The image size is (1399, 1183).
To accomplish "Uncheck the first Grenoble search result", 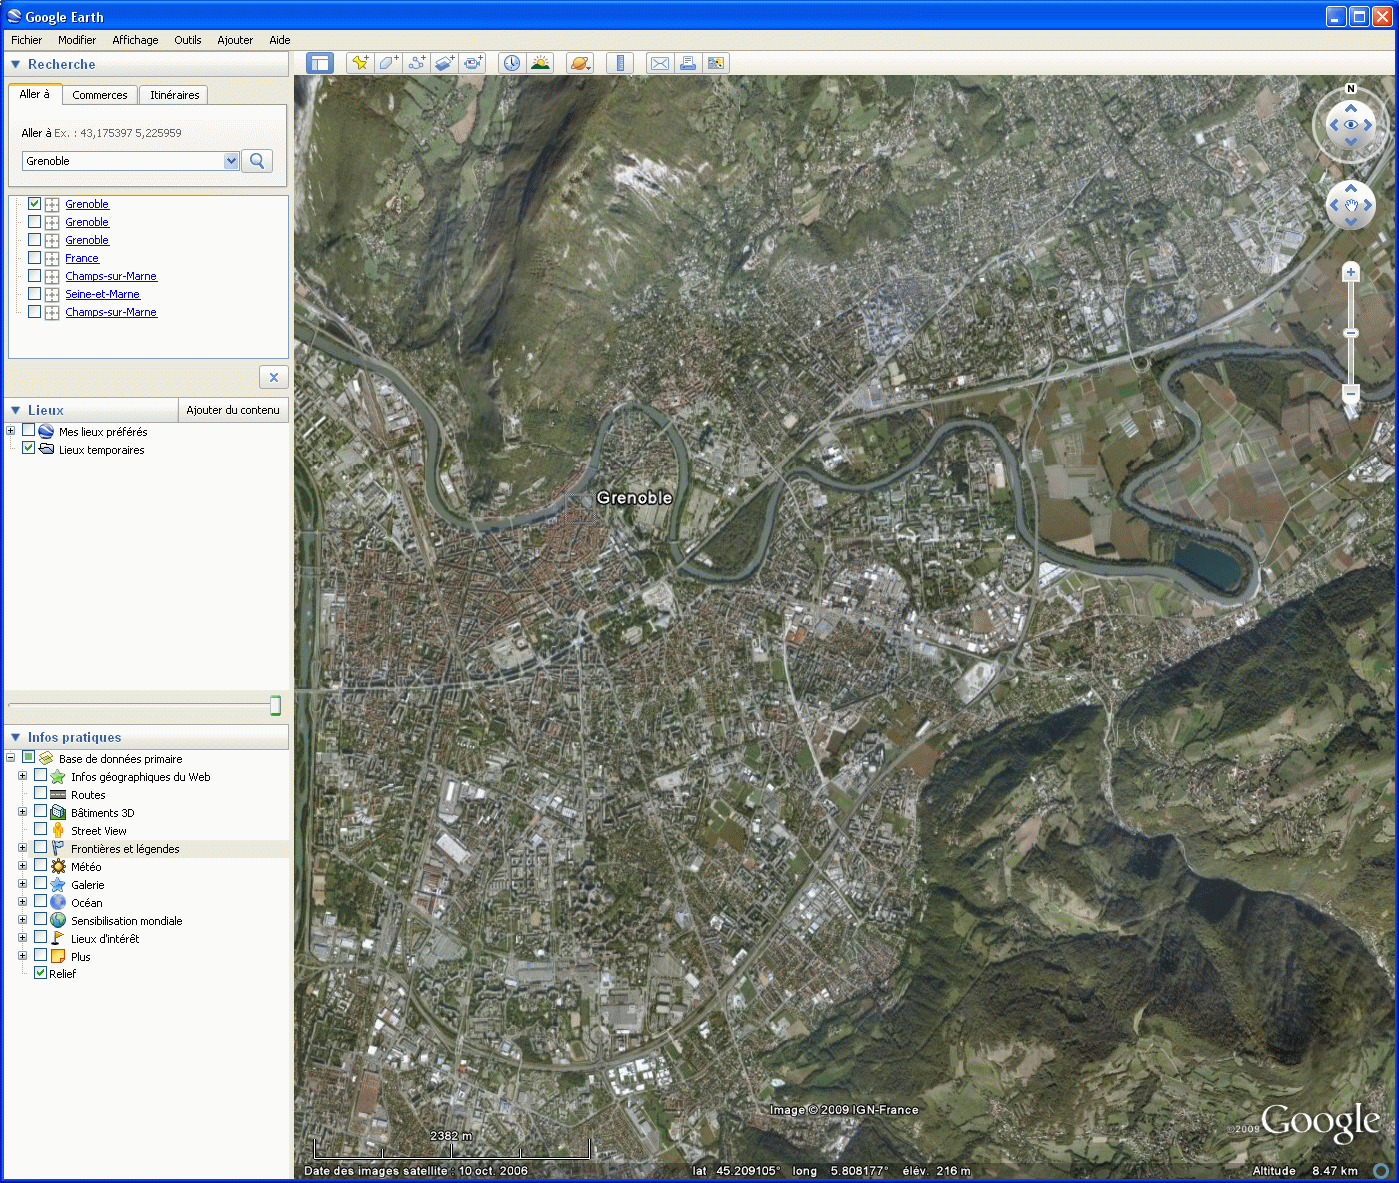I will click(34, 204).
